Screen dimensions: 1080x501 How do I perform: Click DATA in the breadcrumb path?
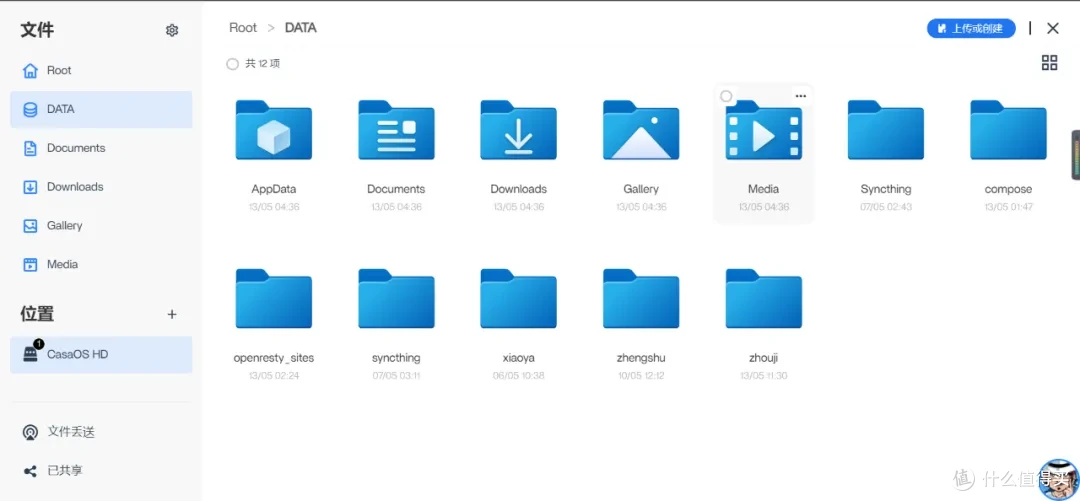[301, 28]
